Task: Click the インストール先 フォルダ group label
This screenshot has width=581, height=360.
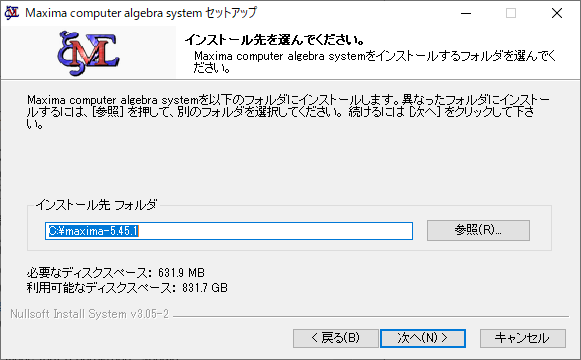Action: pyautogui.click(x=96, y=204)
